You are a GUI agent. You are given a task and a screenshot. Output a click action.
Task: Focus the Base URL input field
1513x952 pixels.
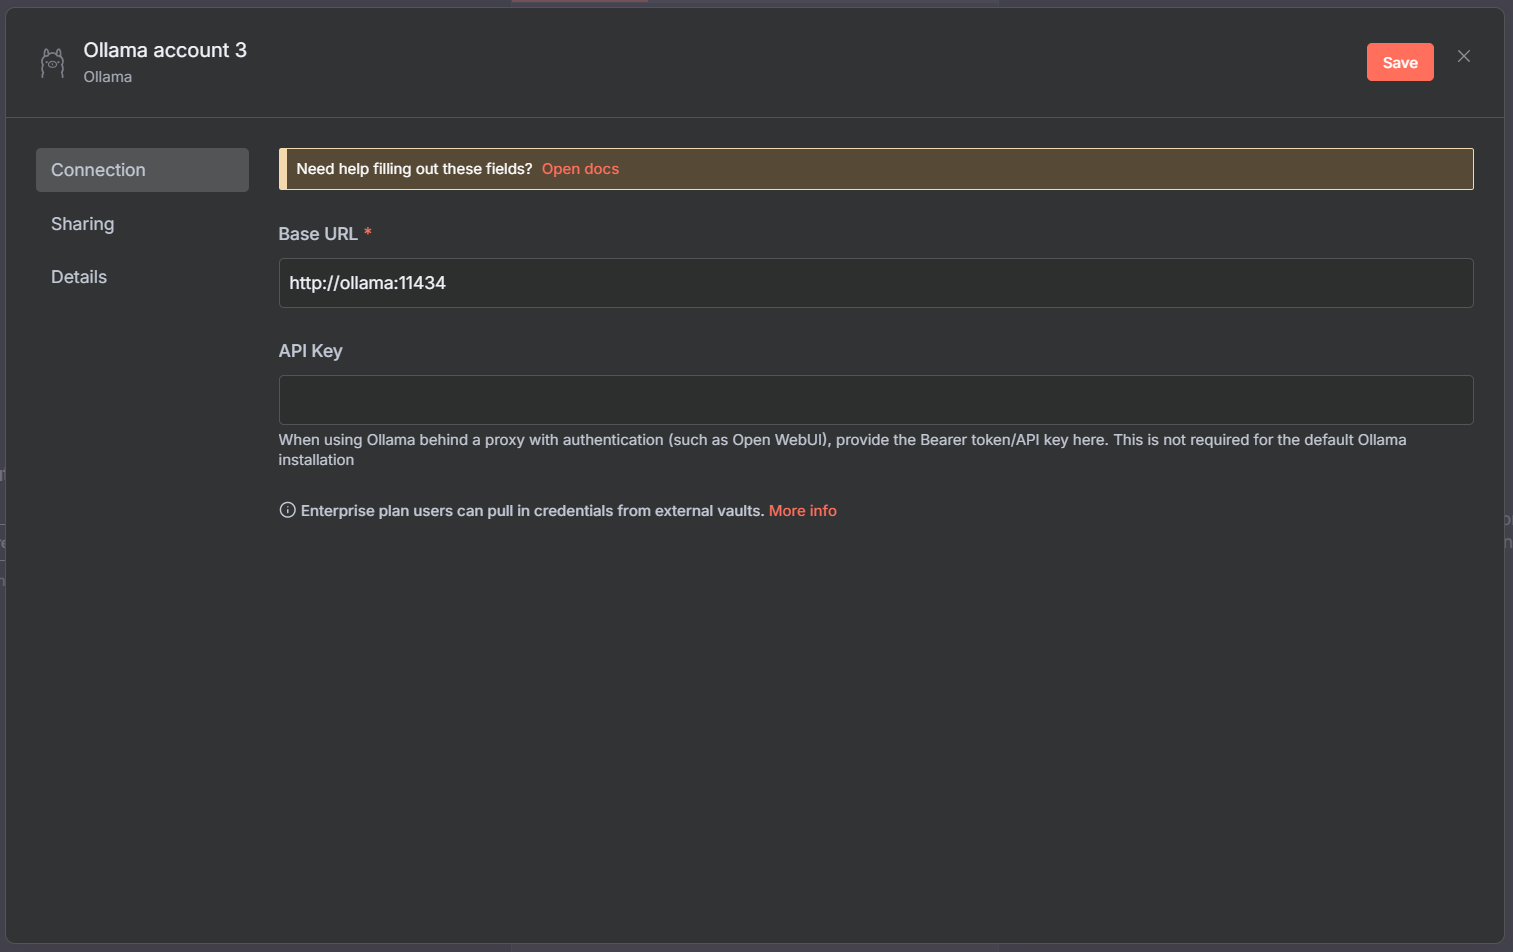coord(875,283)
